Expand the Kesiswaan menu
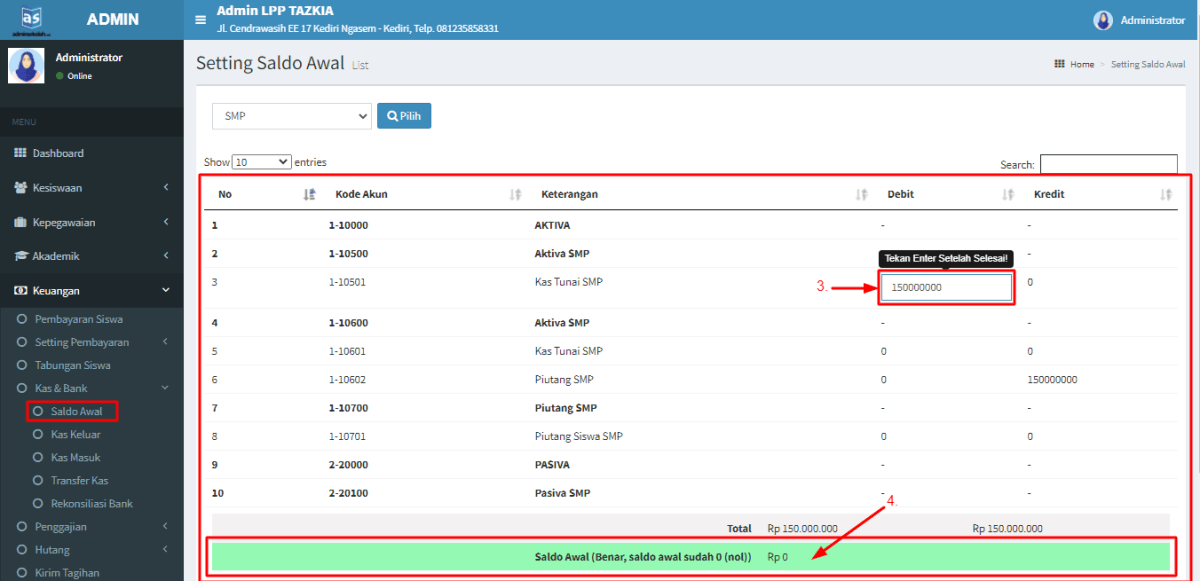This screenshot has width=1200, height=581. 92,187
